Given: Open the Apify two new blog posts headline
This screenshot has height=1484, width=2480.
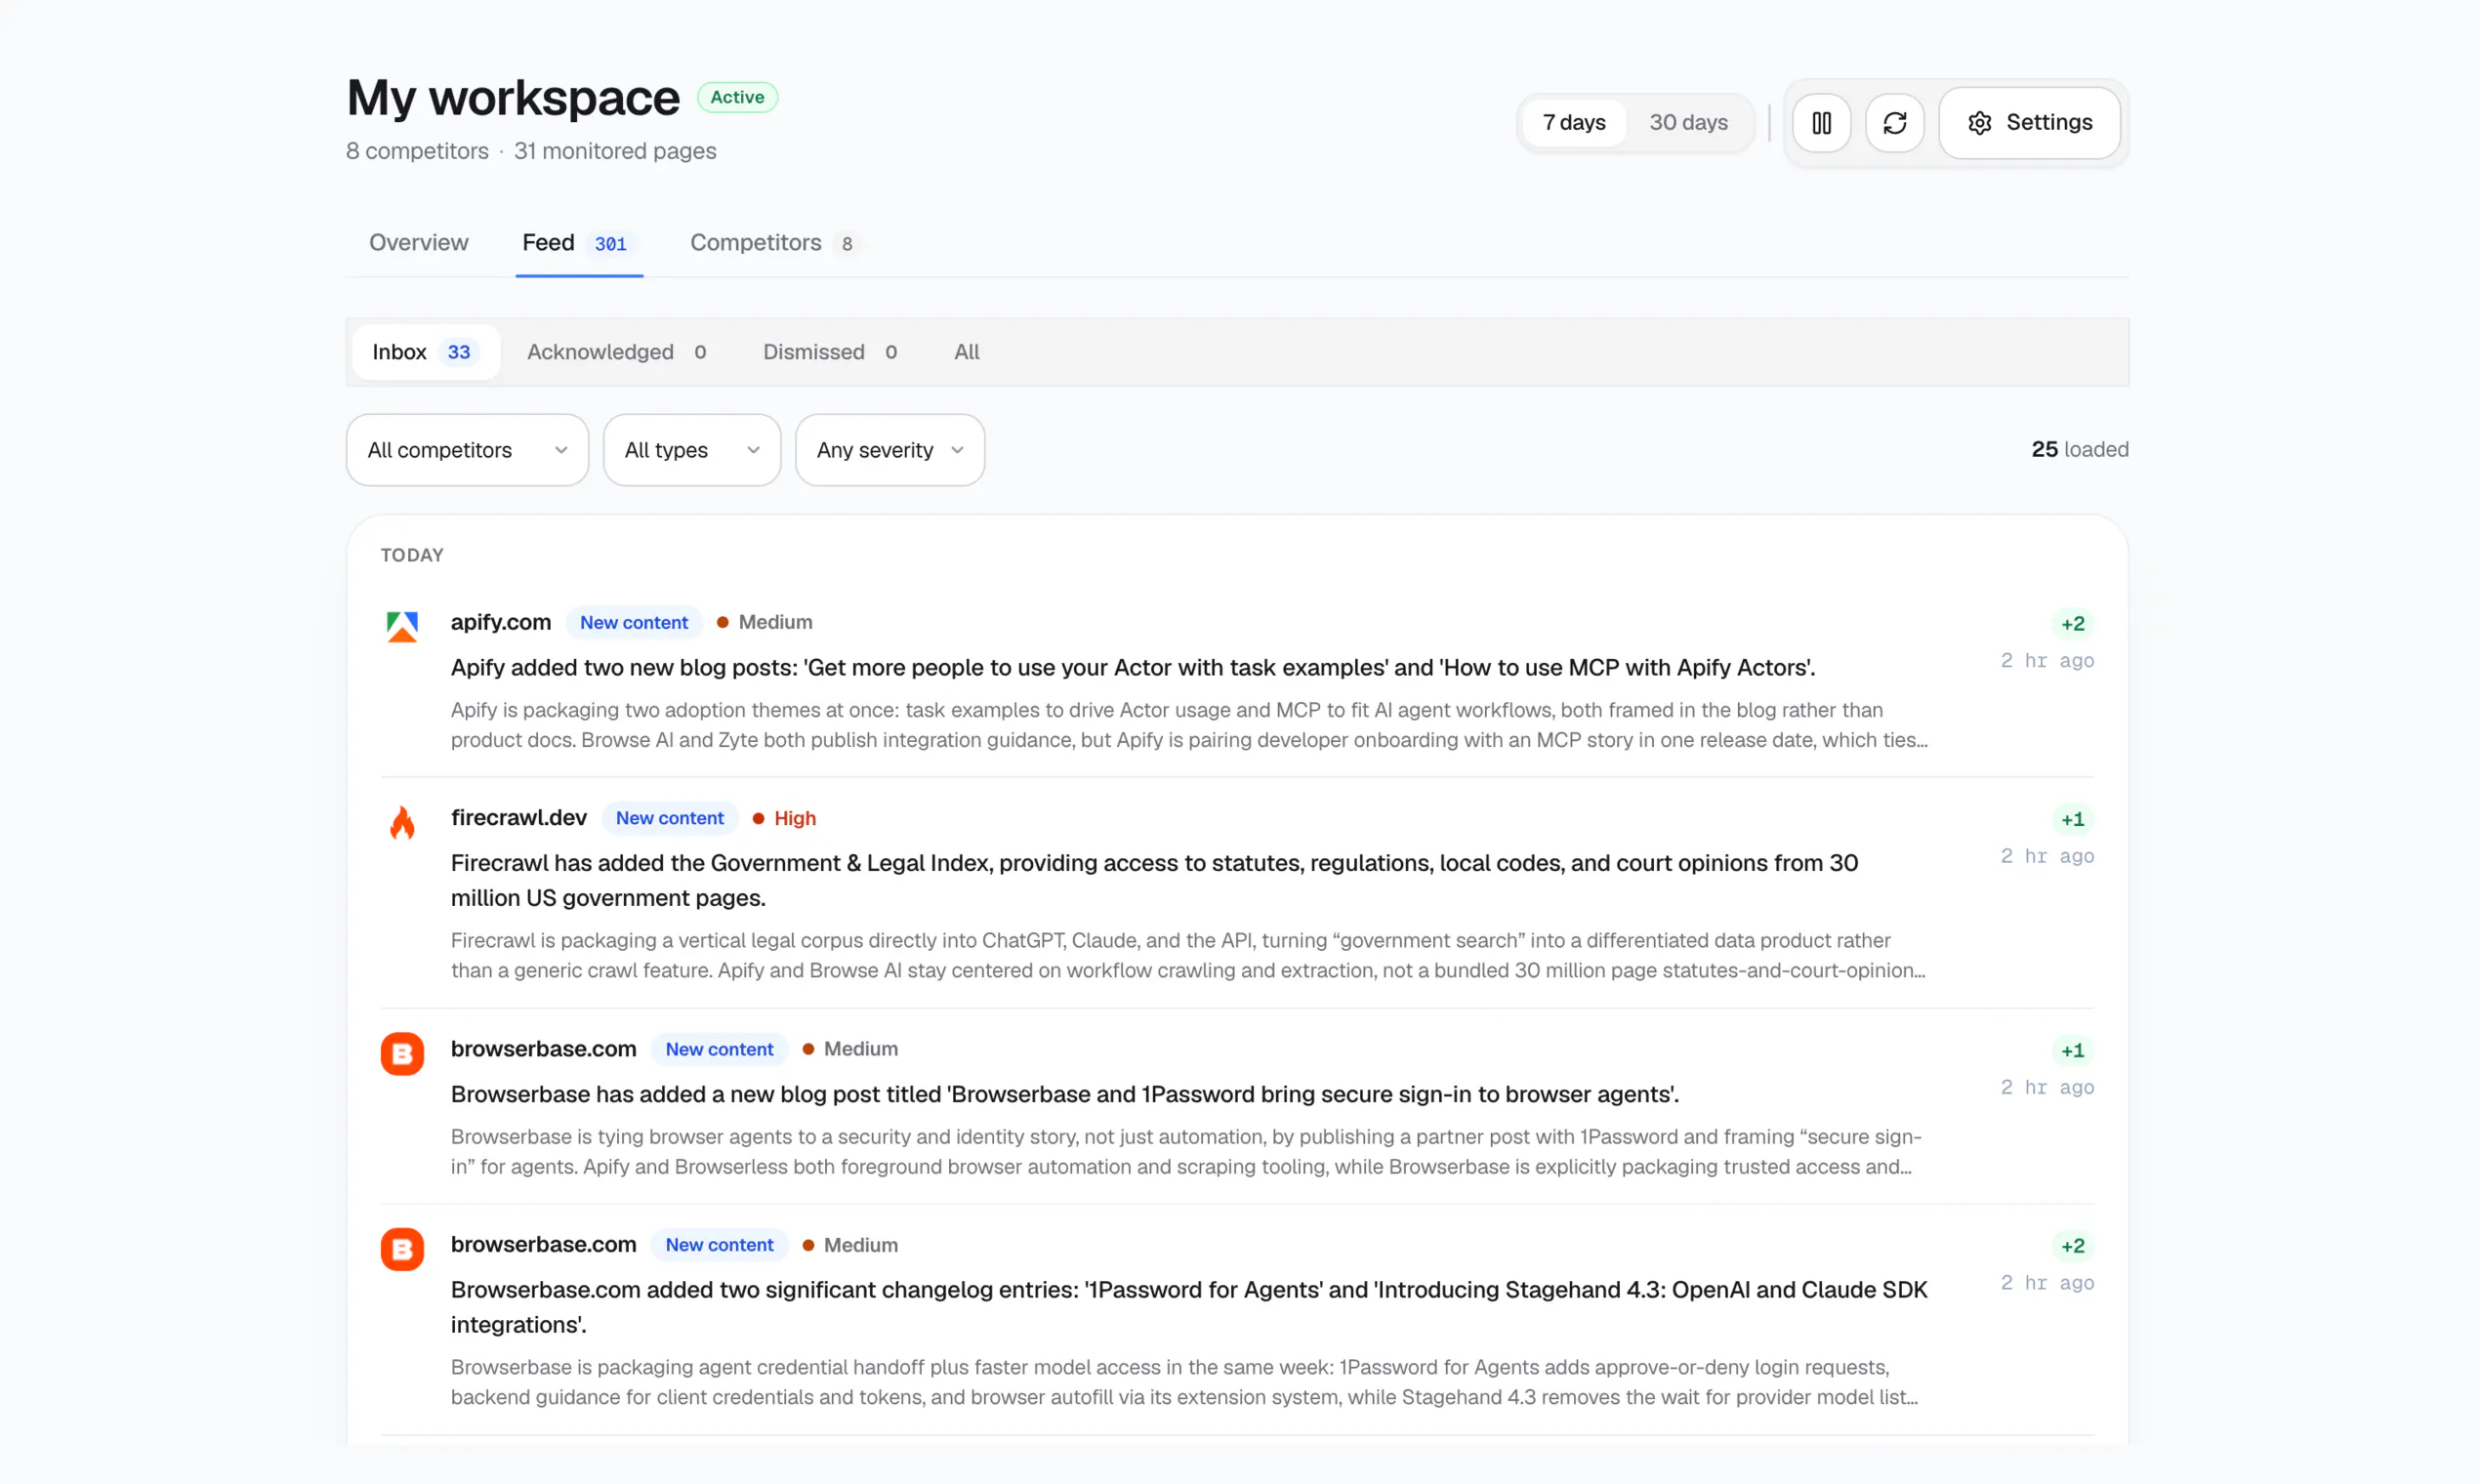Looking at the screenshot, I should pos(1133,668).
